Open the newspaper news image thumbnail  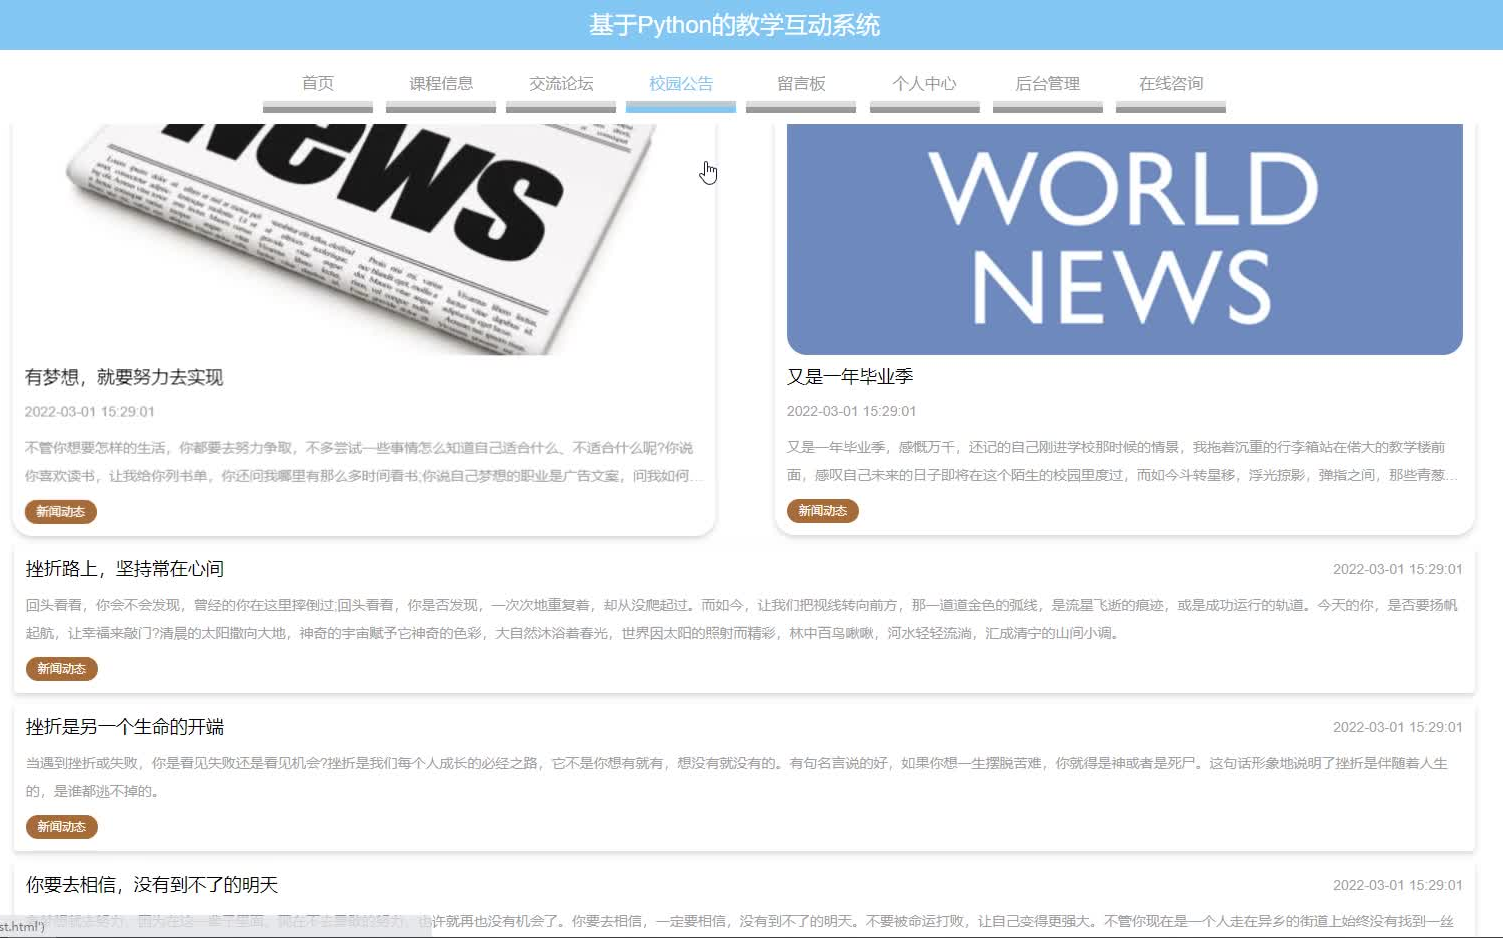[x=364, y=239]
